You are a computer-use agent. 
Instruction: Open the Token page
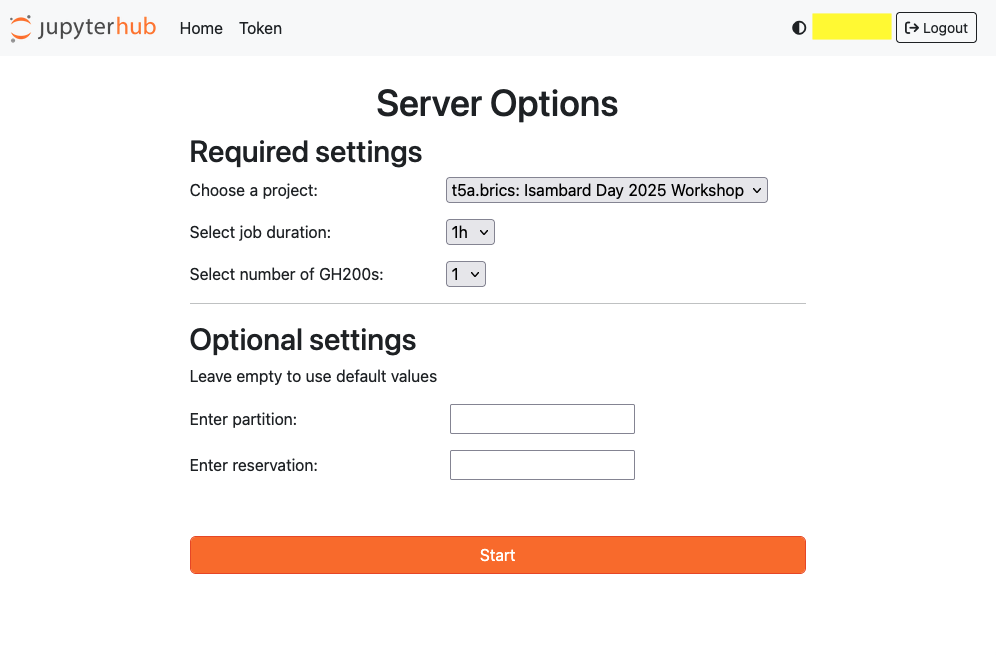[260, 28]
